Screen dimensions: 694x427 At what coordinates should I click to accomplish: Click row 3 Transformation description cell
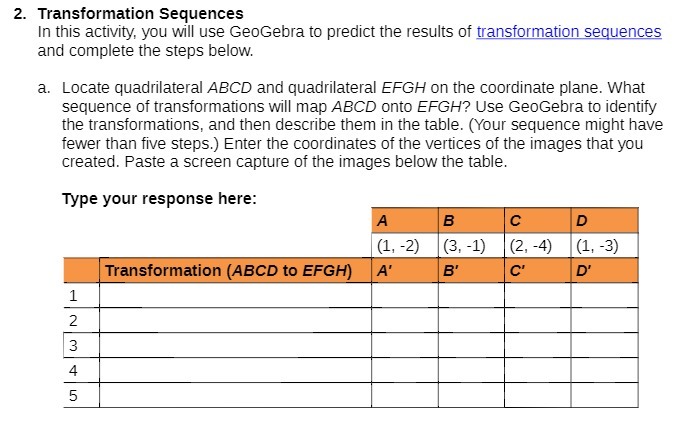pyautogui.click(x=235, y=345)
